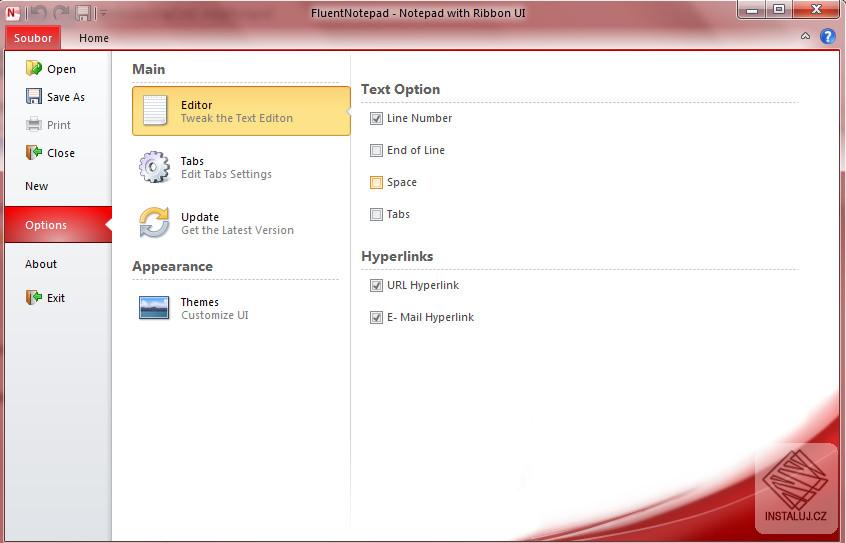
Task: Click the Redo icon in quick access toolbar
Action: 61,12
